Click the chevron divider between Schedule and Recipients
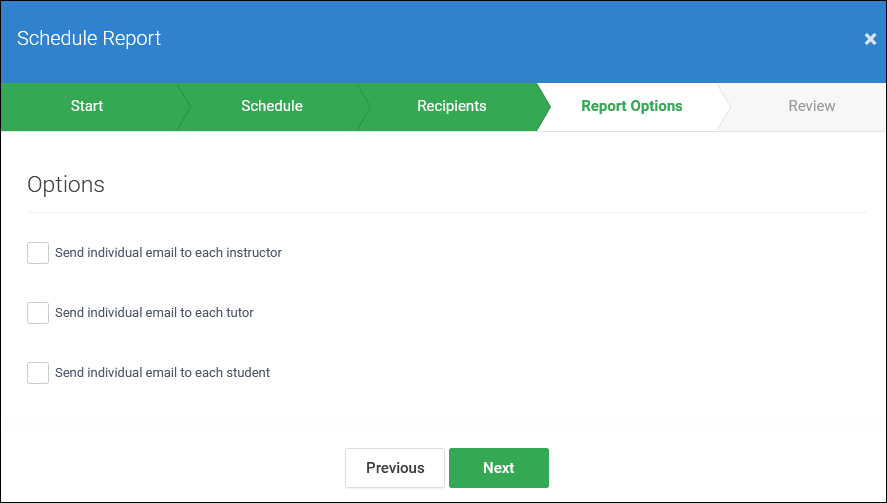Image resolution: width=887 pixels, height=503 pixels. [x=364, y=107]
